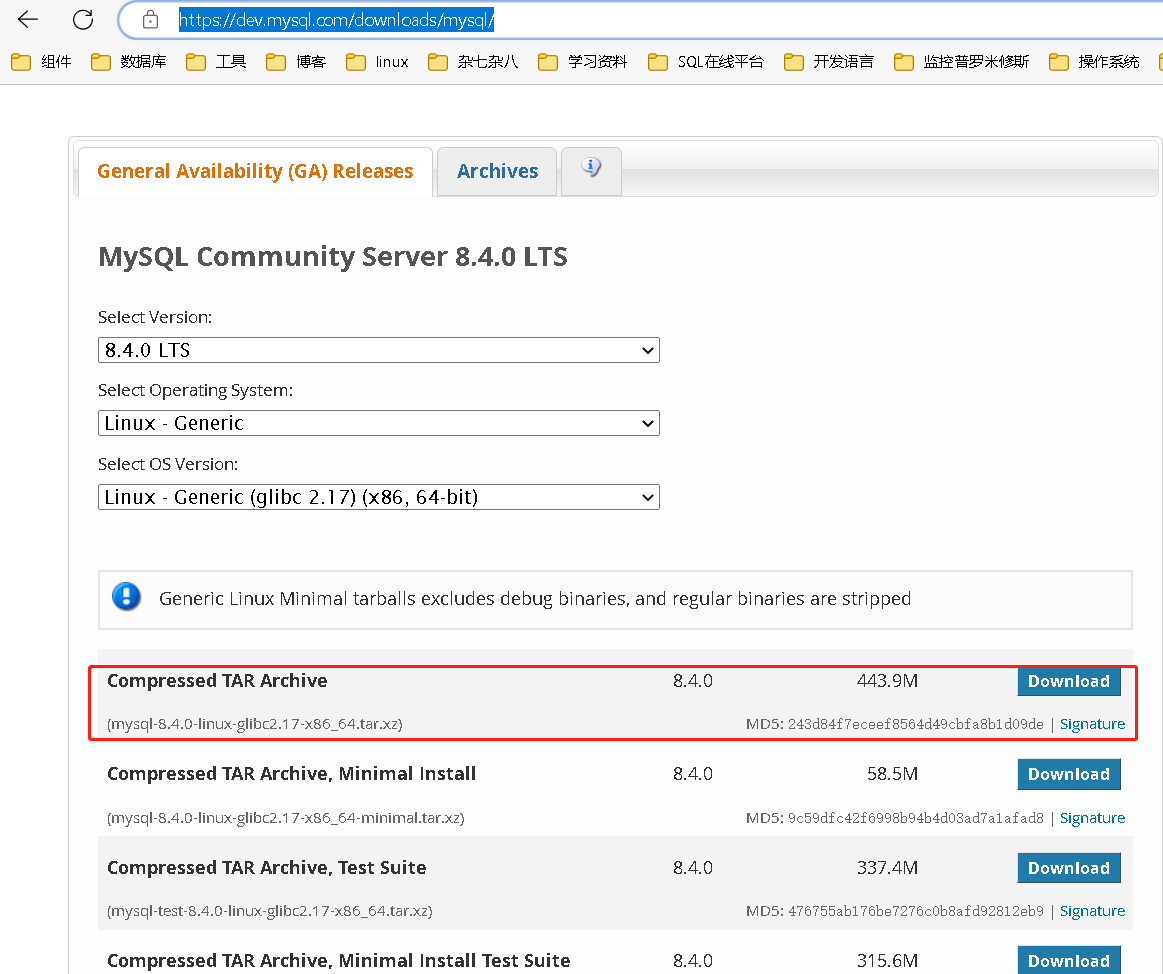Go back with the browser back arrow
The image size is (1163, 974).
tap(27, 19)
